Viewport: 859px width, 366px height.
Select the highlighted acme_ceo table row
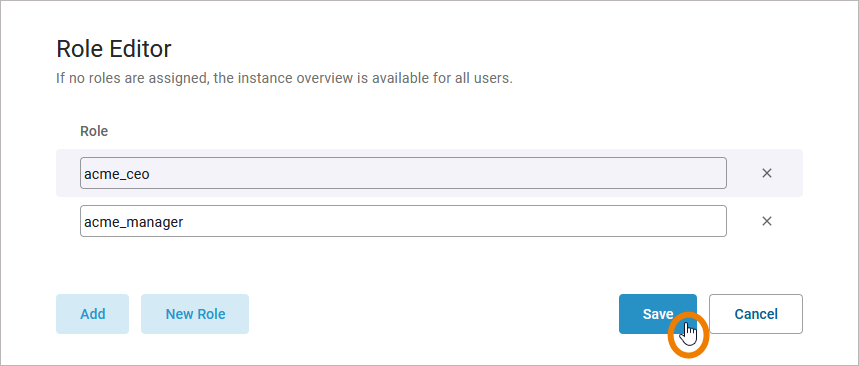pyautogui.click(x=430, y=173)
